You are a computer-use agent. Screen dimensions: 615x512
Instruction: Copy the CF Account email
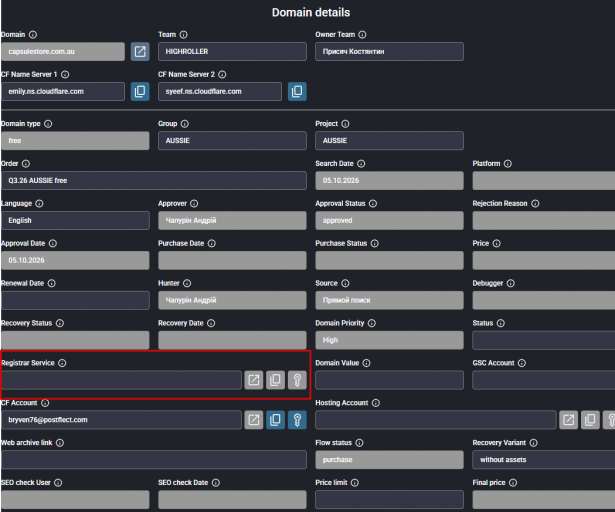click(x=275, y=420)
